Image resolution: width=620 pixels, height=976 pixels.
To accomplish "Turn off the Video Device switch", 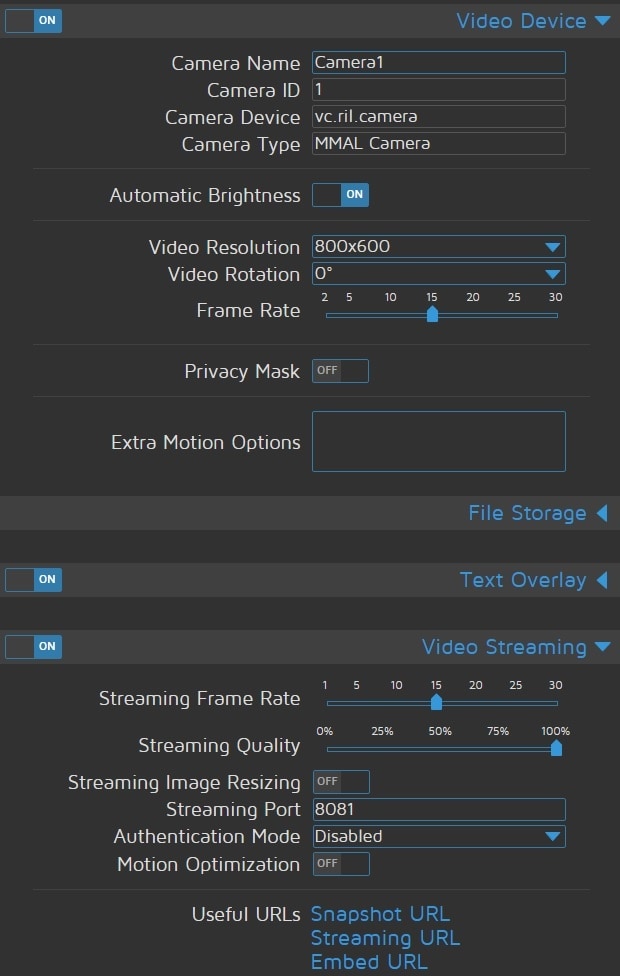I will coord(34,20).
